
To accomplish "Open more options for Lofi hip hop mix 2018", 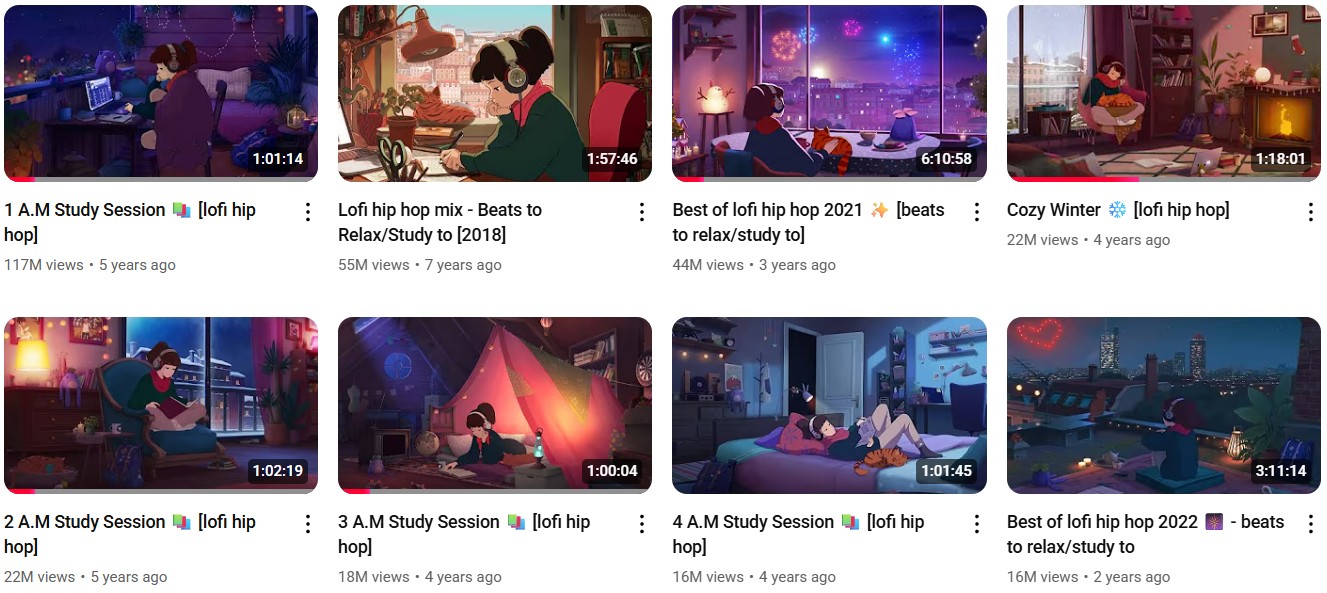I will (x=642, y=211).
